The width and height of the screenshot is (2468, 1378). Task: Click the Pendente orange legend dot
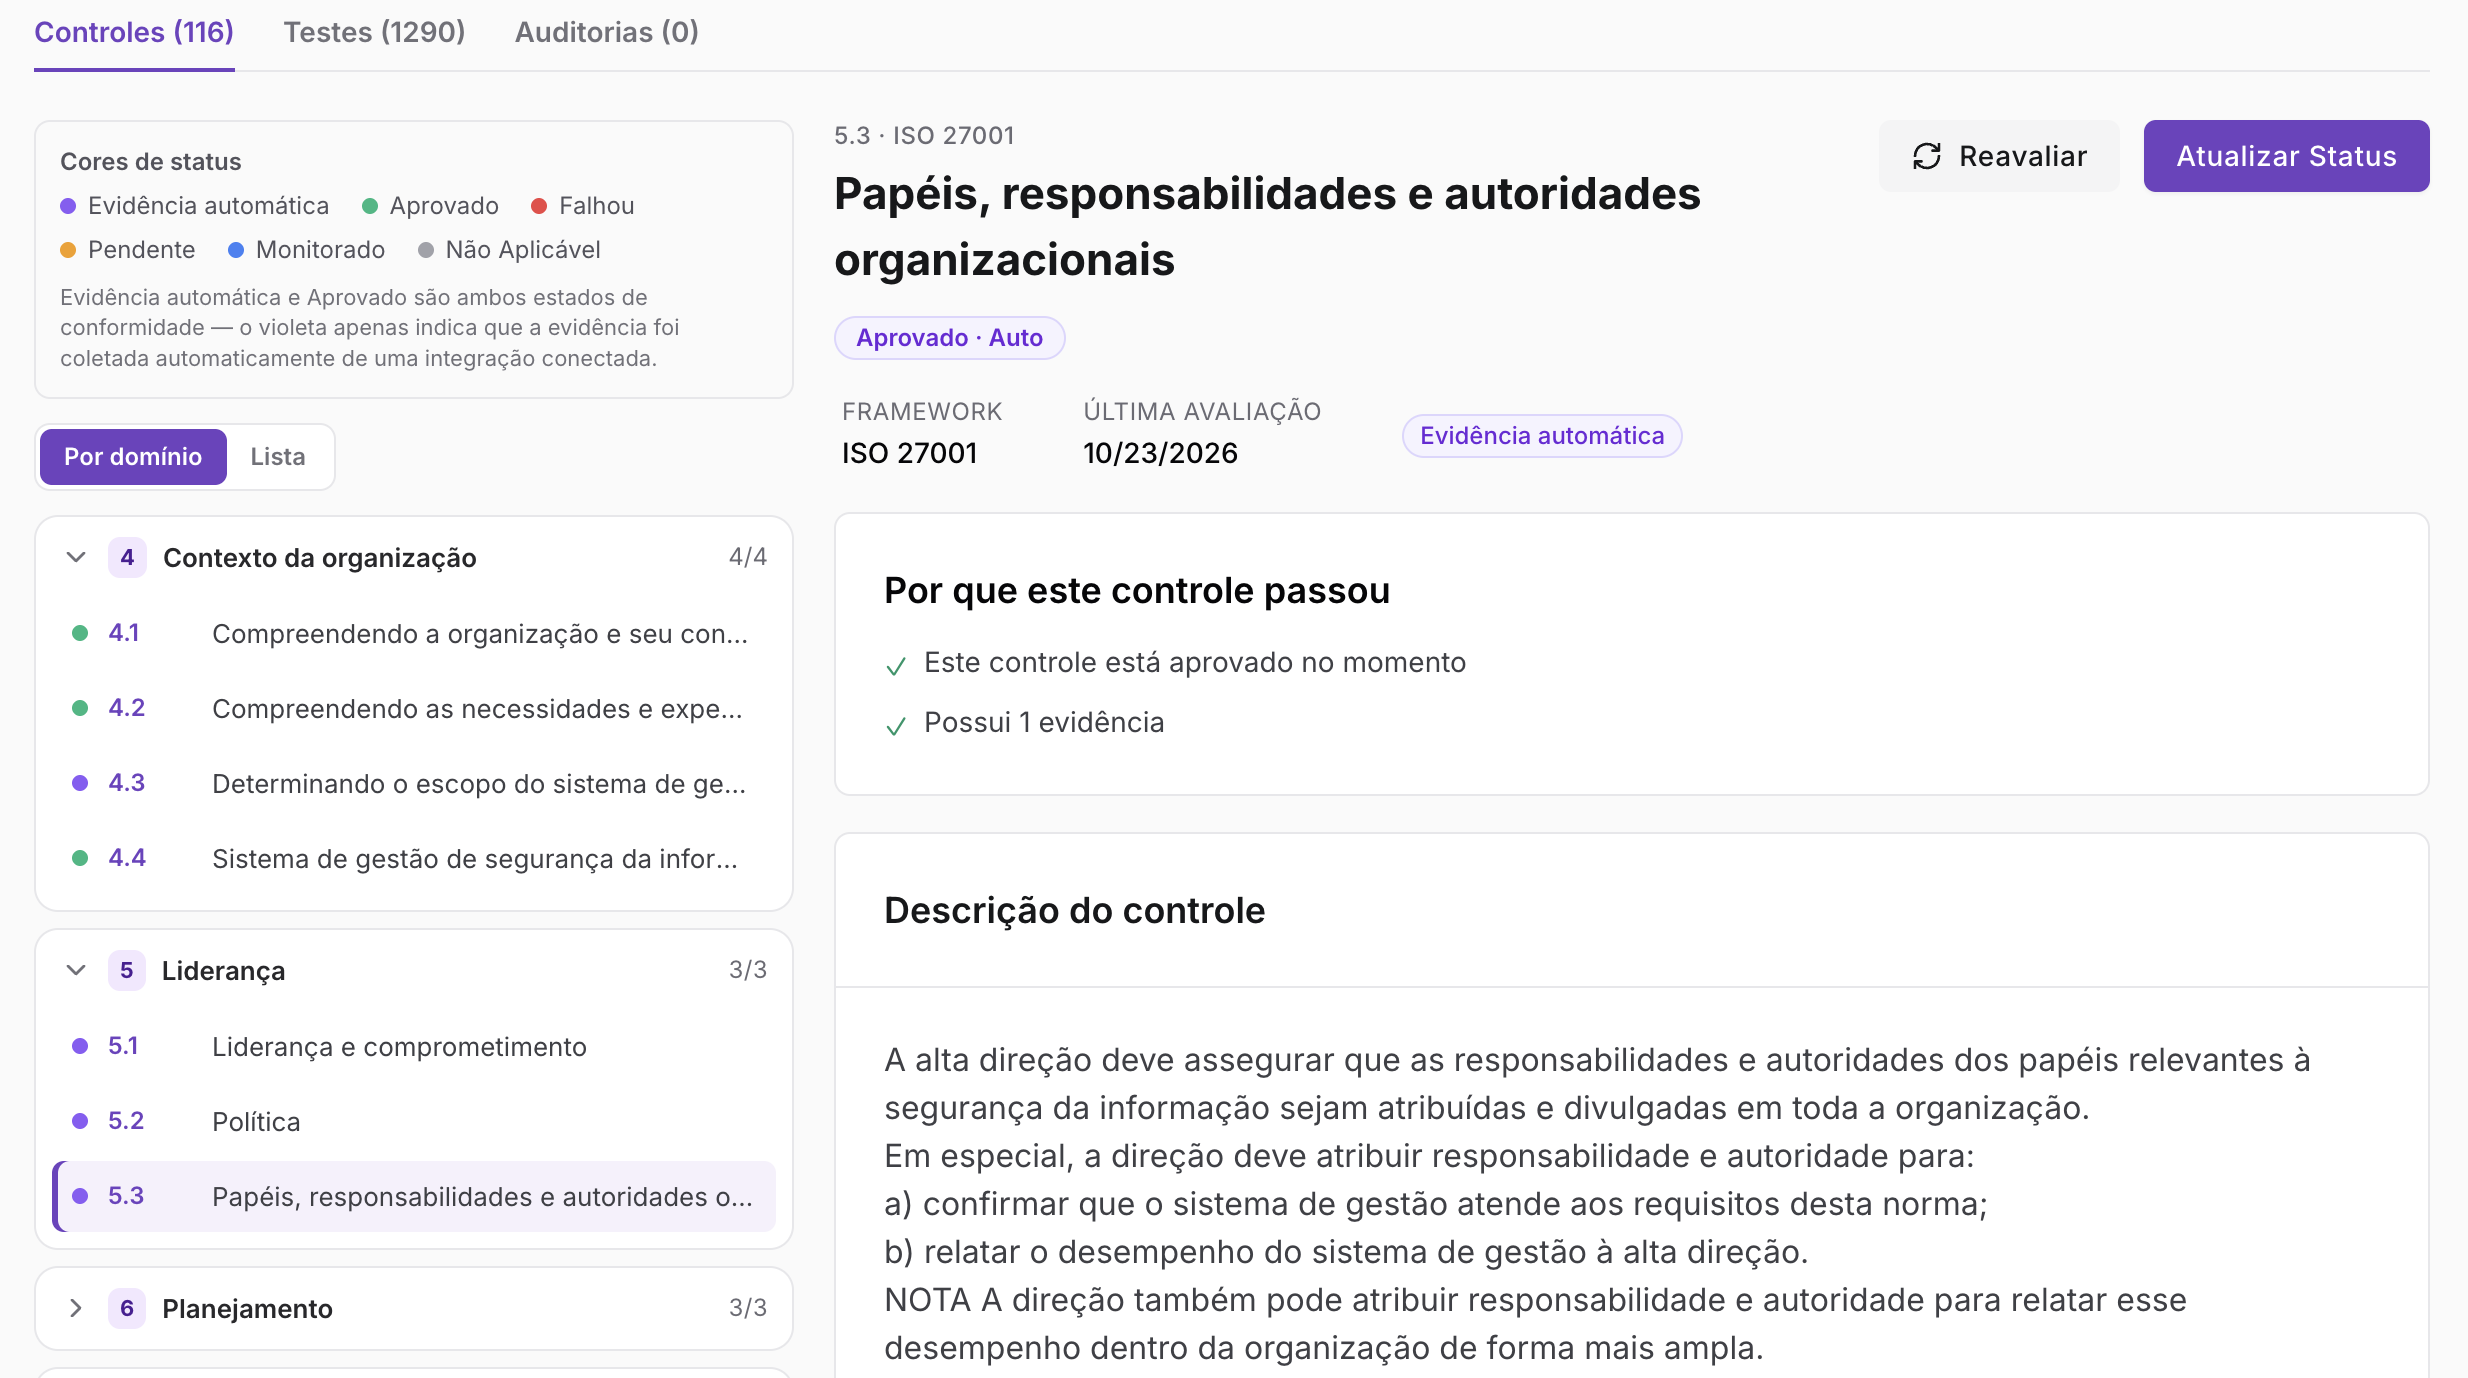pos(68,250)
